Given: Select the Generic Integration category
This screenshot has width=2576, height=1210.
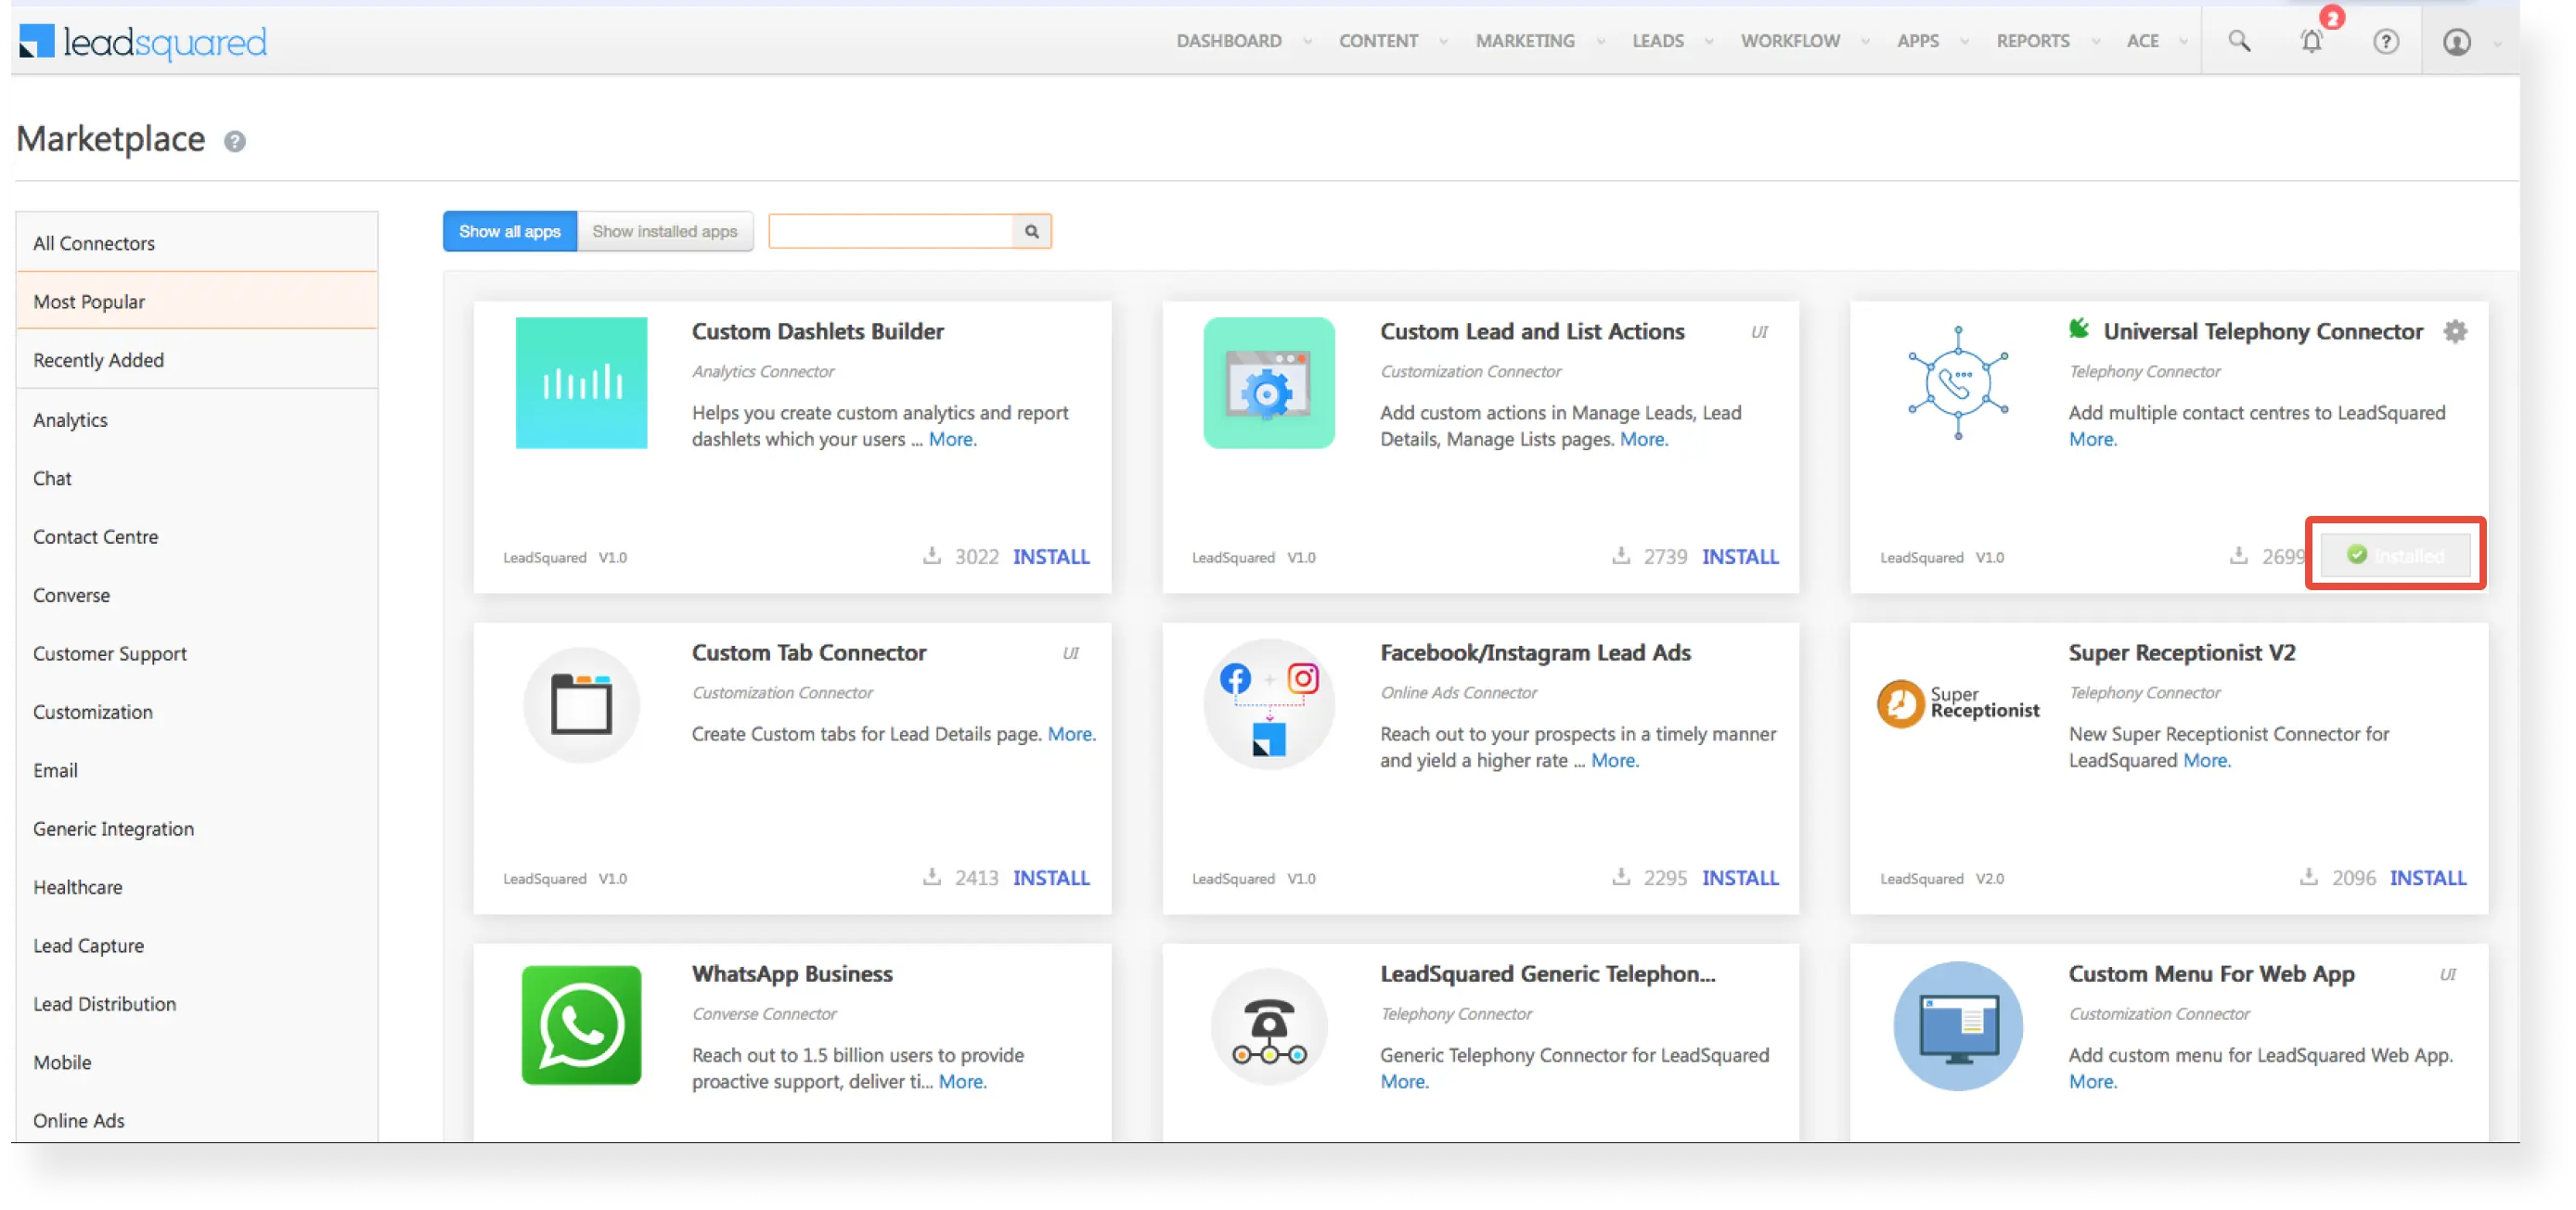Looking at the screenshot, I should tap(197, 829).
